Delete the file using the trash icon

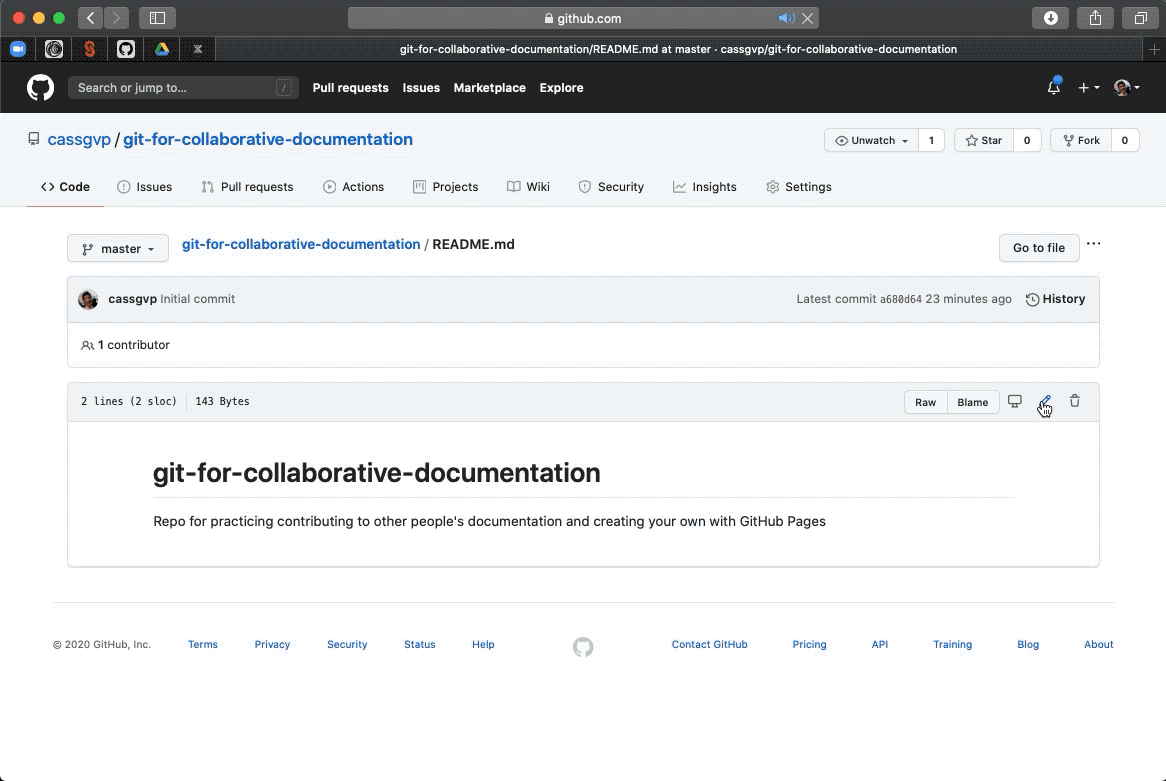click(x=1075, y=401)
